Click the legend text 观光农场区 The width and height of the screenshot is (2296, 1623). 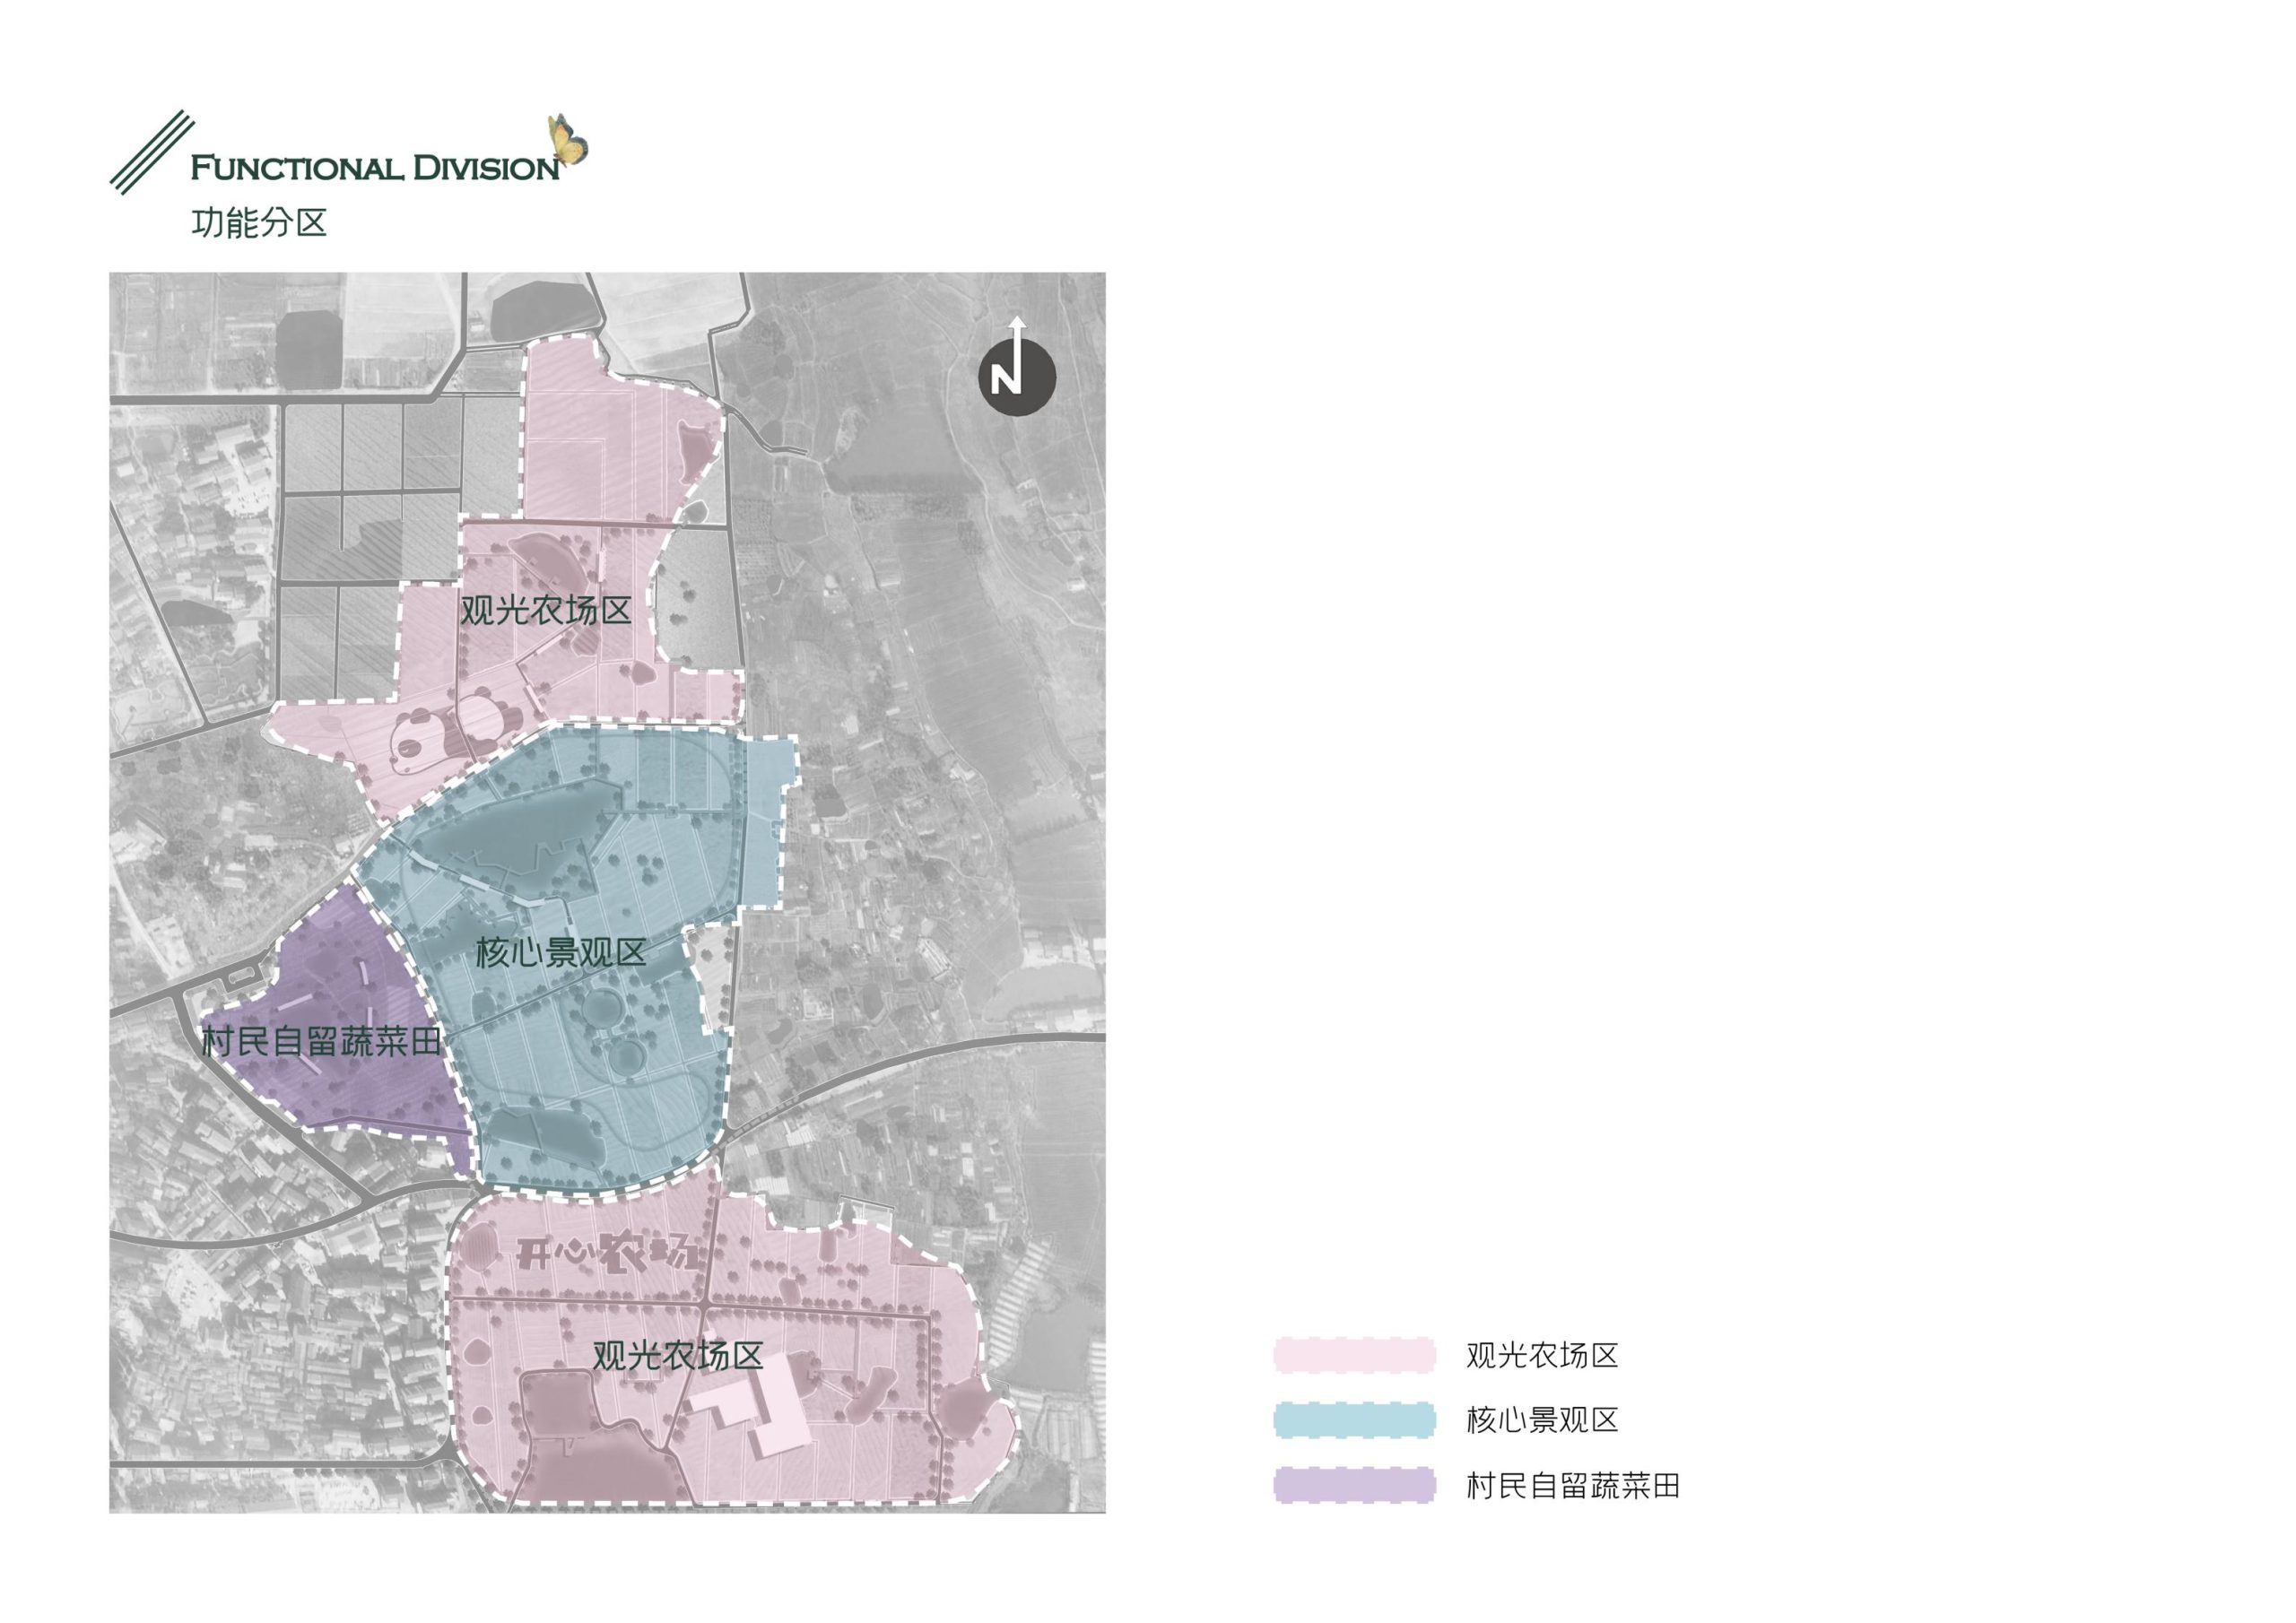tap(1542, 1355)
